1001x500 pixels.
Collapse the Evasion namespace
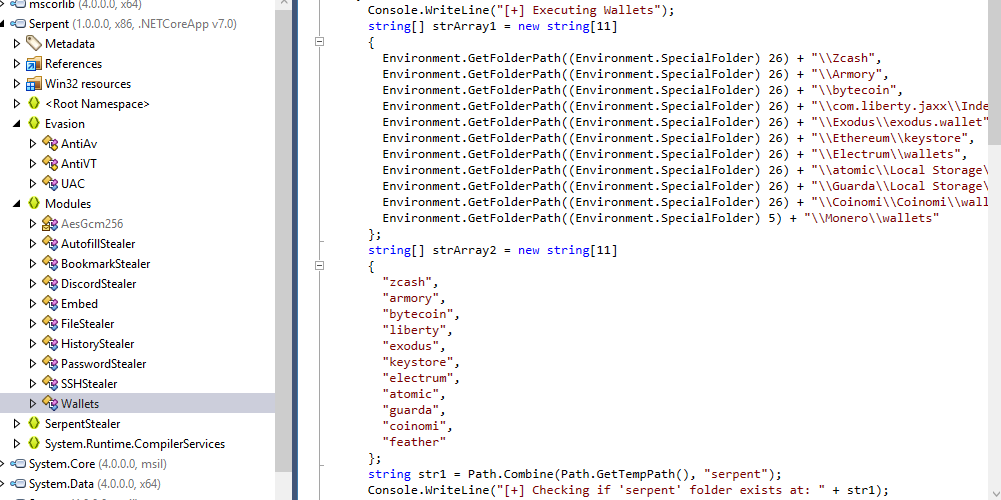tap(17, 124)
